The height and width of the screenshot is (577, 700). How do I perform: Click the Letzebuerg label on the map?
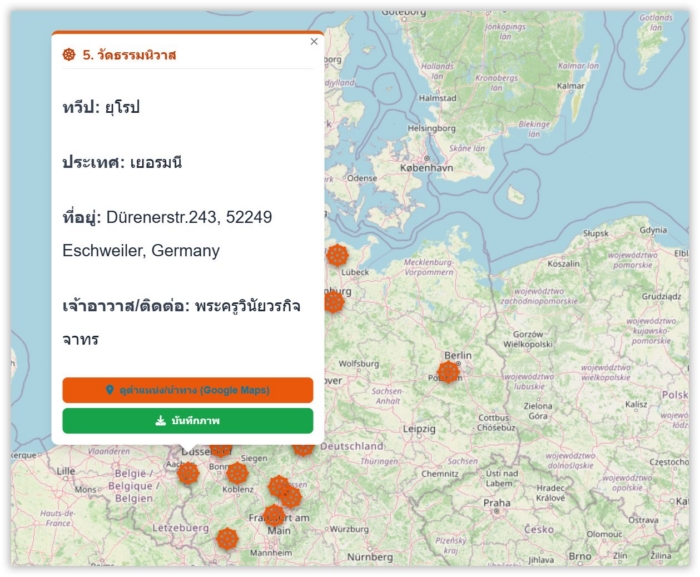point(180,528)
